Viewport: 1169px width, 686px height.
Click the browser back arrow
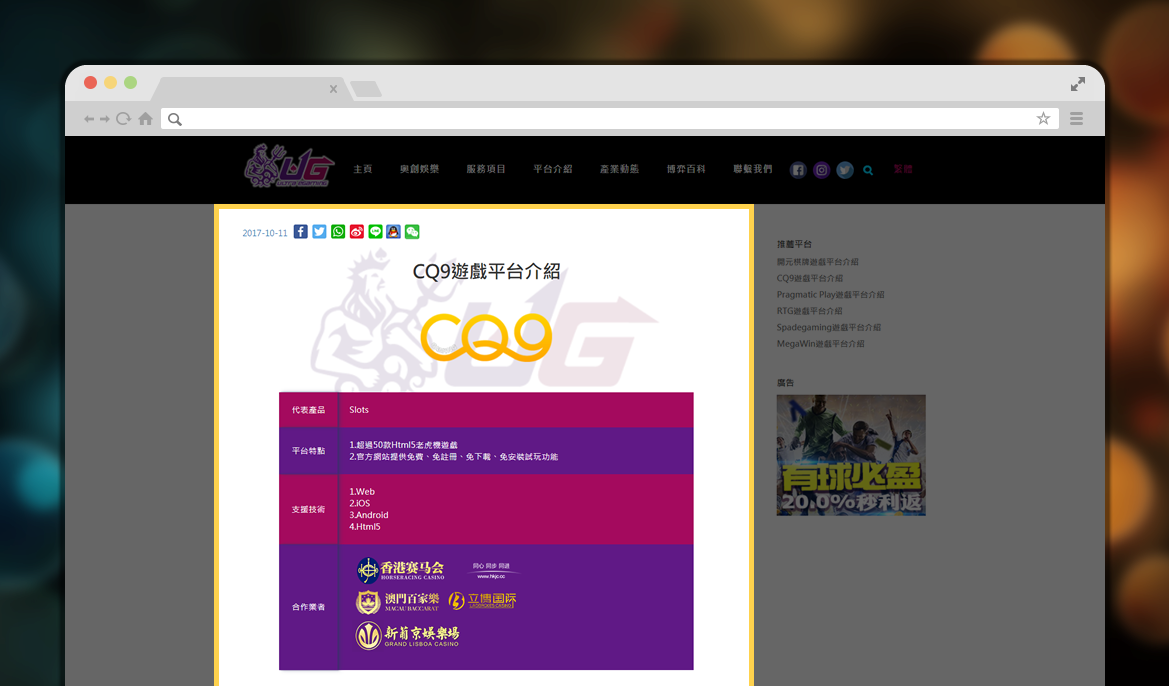point(89,119)
